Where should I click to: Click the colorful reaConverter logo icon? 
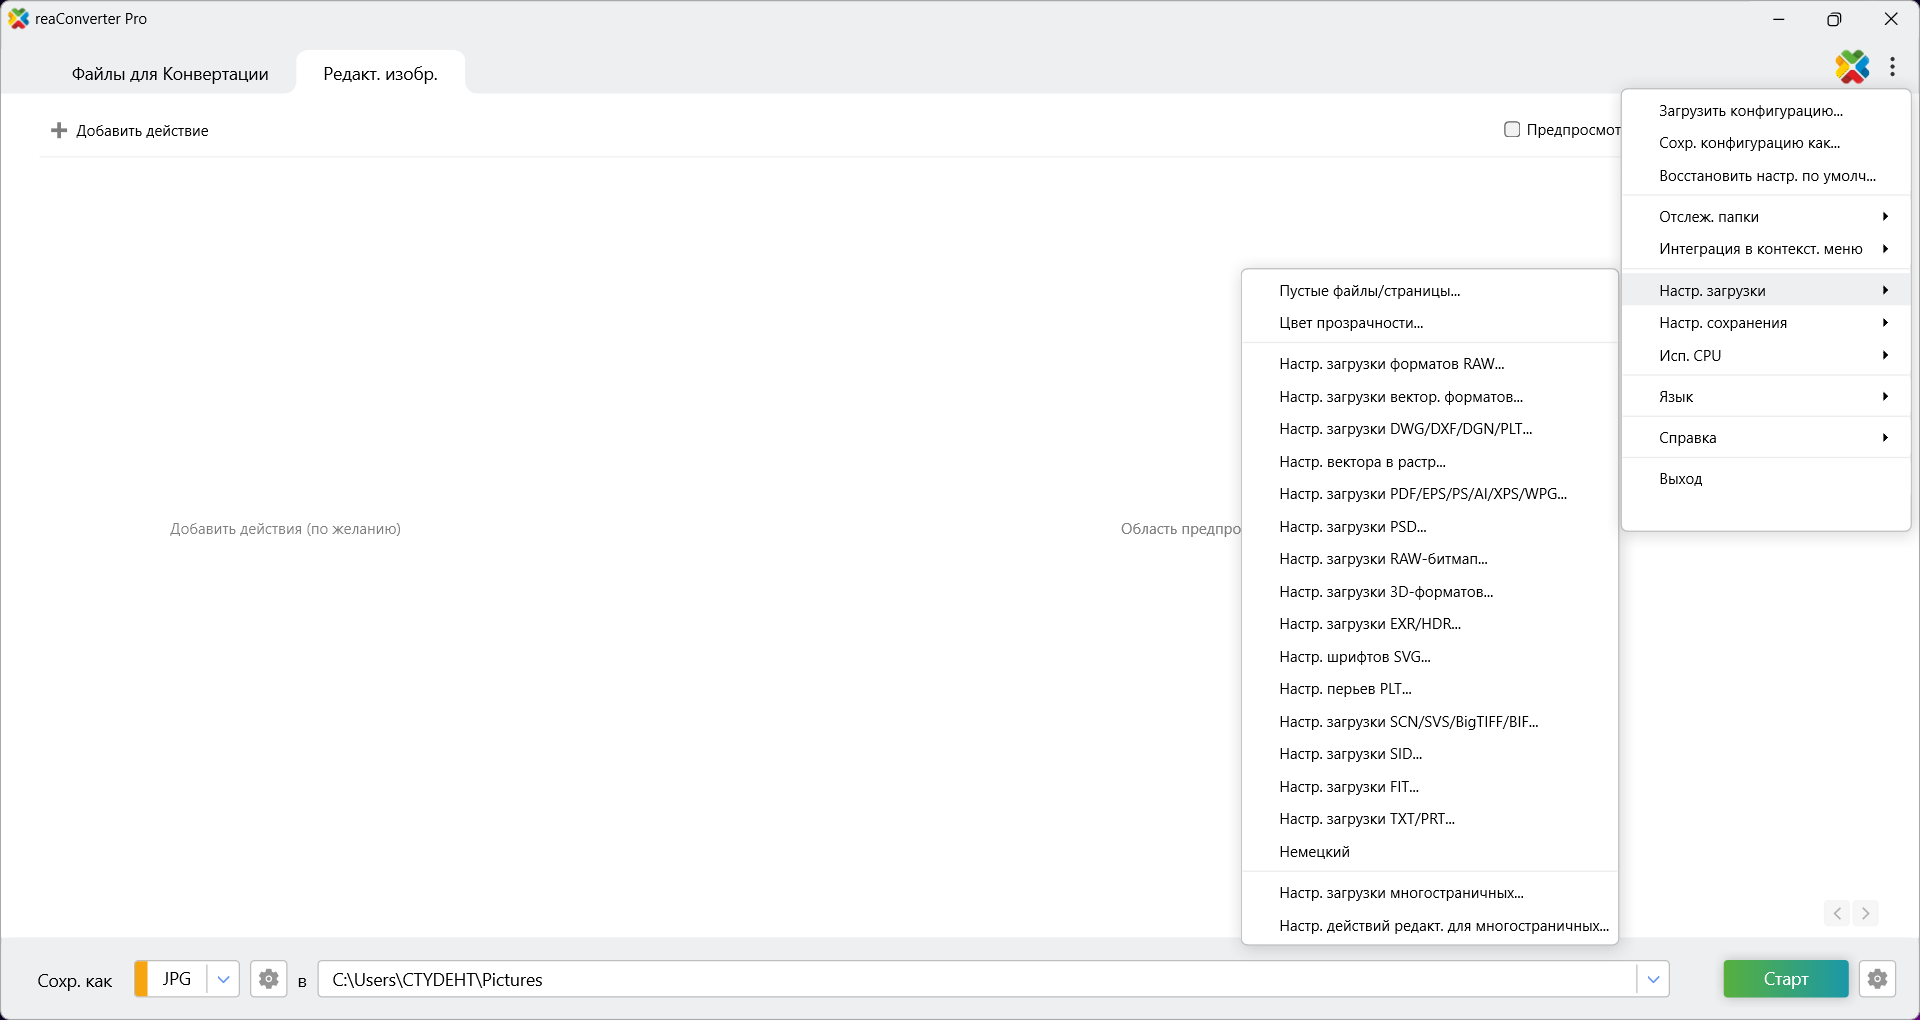(x=1852, y=67)
